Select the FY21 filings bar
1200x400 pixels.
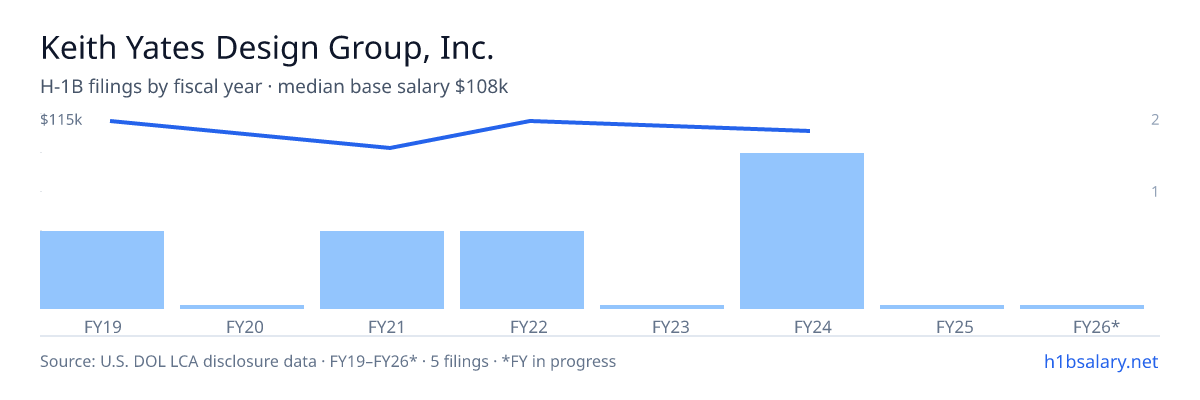382,270
